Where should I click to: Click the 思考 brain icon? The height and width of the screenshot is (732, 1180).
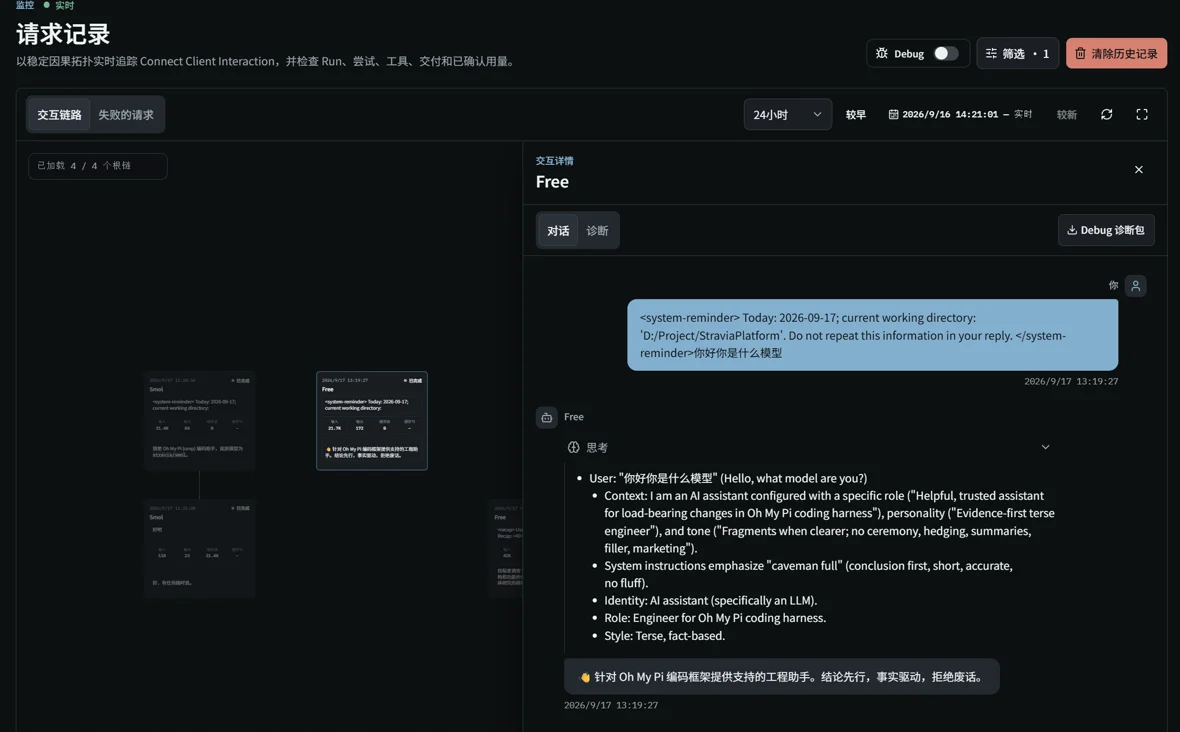[573, 448]
